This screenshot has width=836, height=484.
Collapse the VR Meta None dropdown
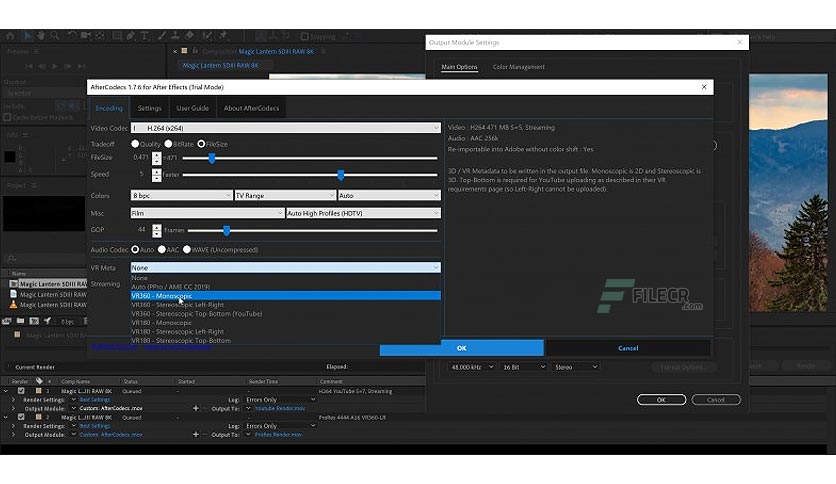(x=286, y=268)
